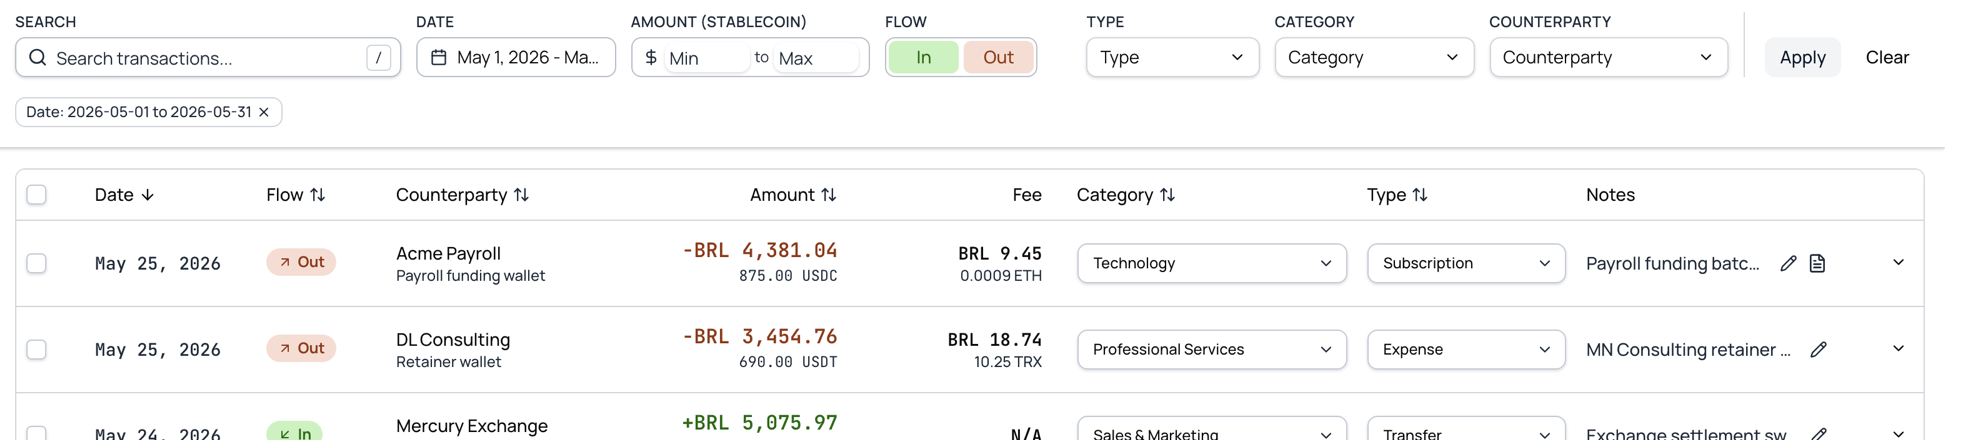Click the search magnifier icon
Screen dimensions: 1980x440
tap(38, 58)
